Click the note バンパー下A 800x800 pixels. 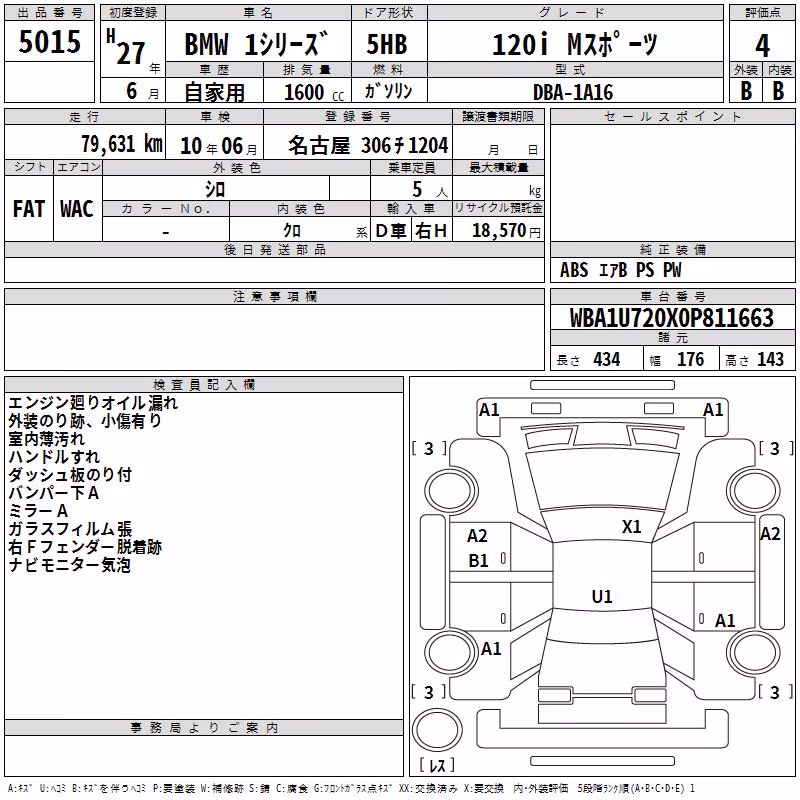click(x=54, y=493)
